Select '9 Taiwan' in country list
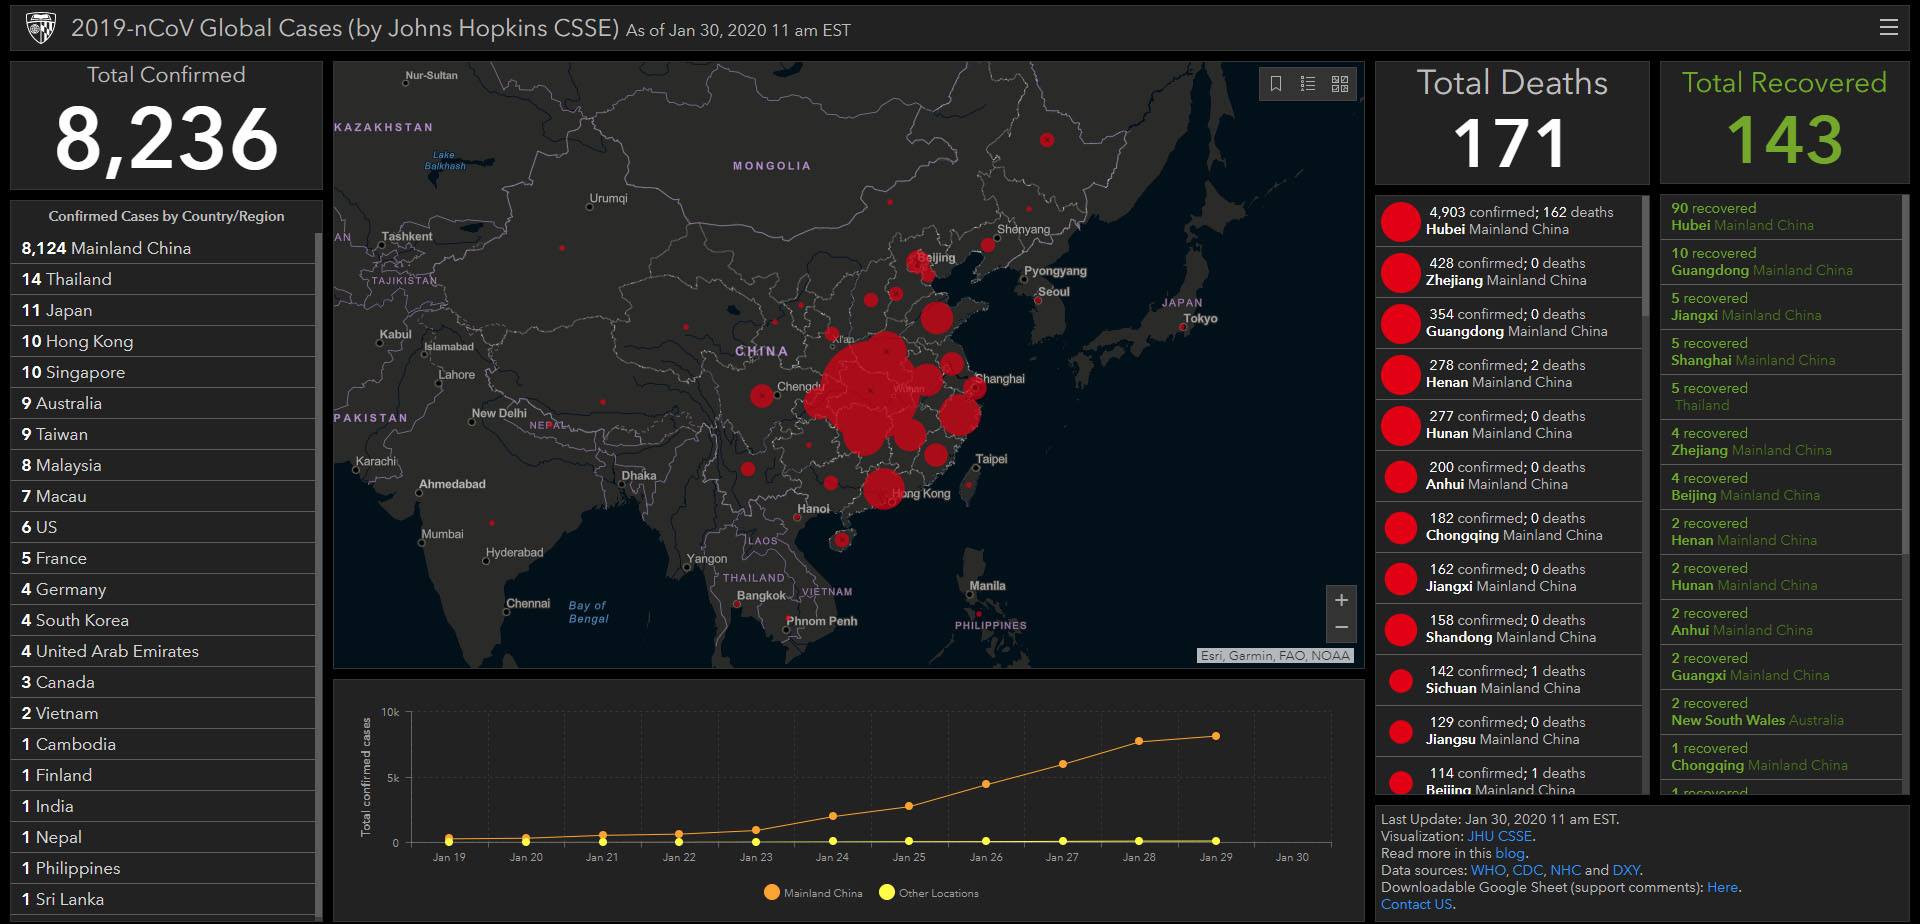 (163, 434)
